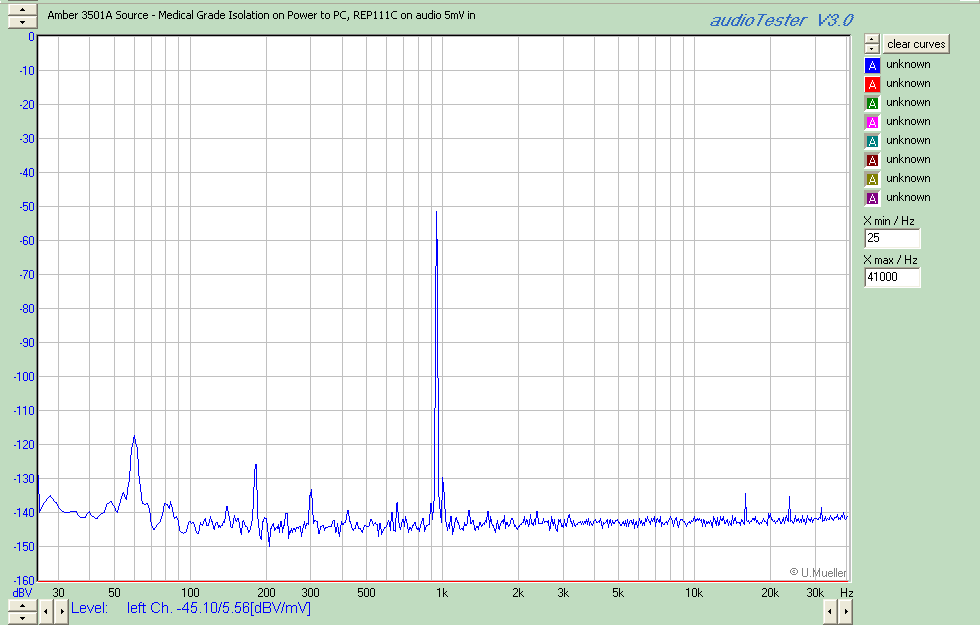
Task: Click bottom-left Y-axis up arrow
Action: click(22, 606)
